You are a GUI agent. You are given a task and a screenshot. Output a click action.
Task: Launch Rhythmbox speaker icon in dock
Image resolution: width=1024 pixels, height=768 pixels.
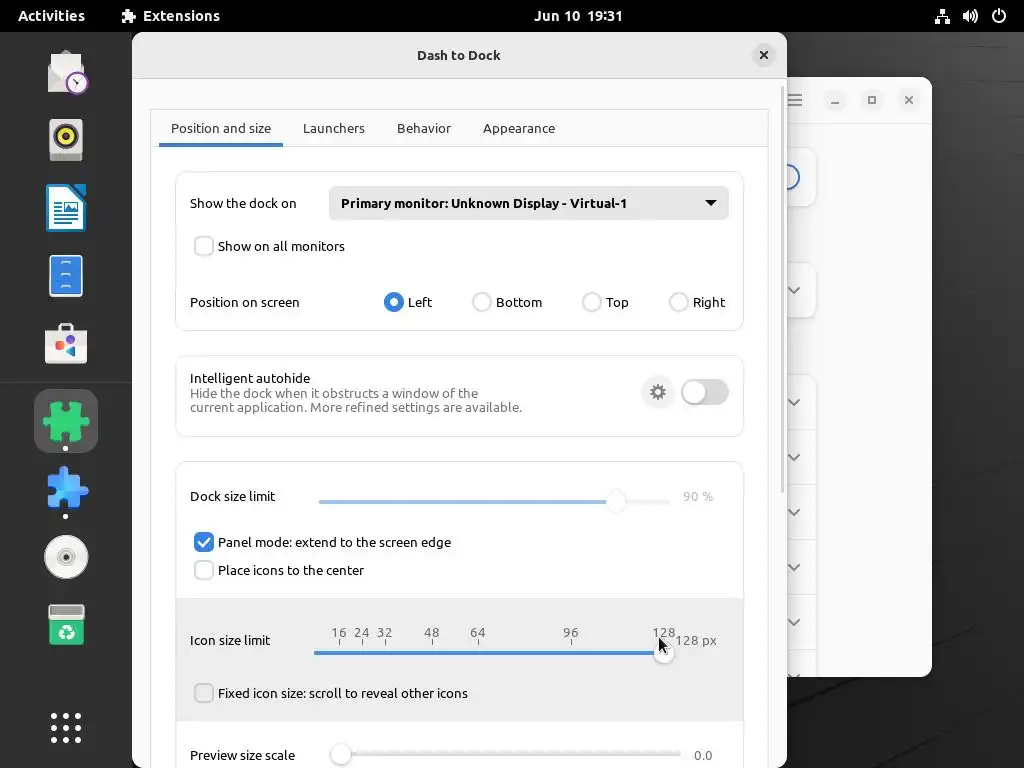pyautogui.click(x=66, y=139)
